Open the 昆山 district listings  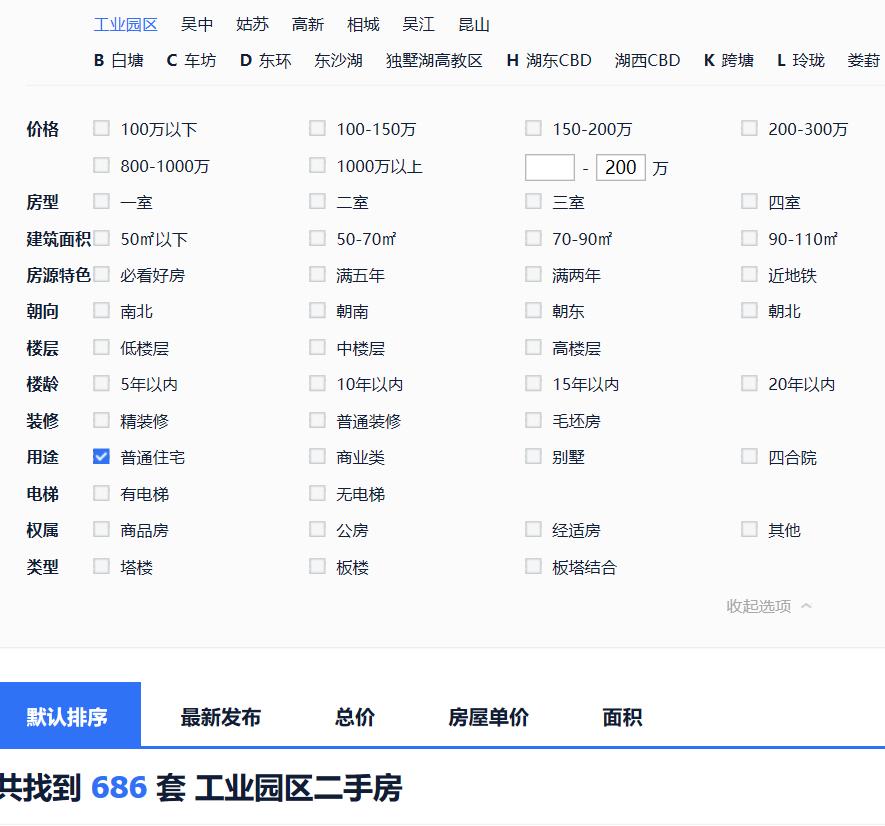[x=474, y=24]
